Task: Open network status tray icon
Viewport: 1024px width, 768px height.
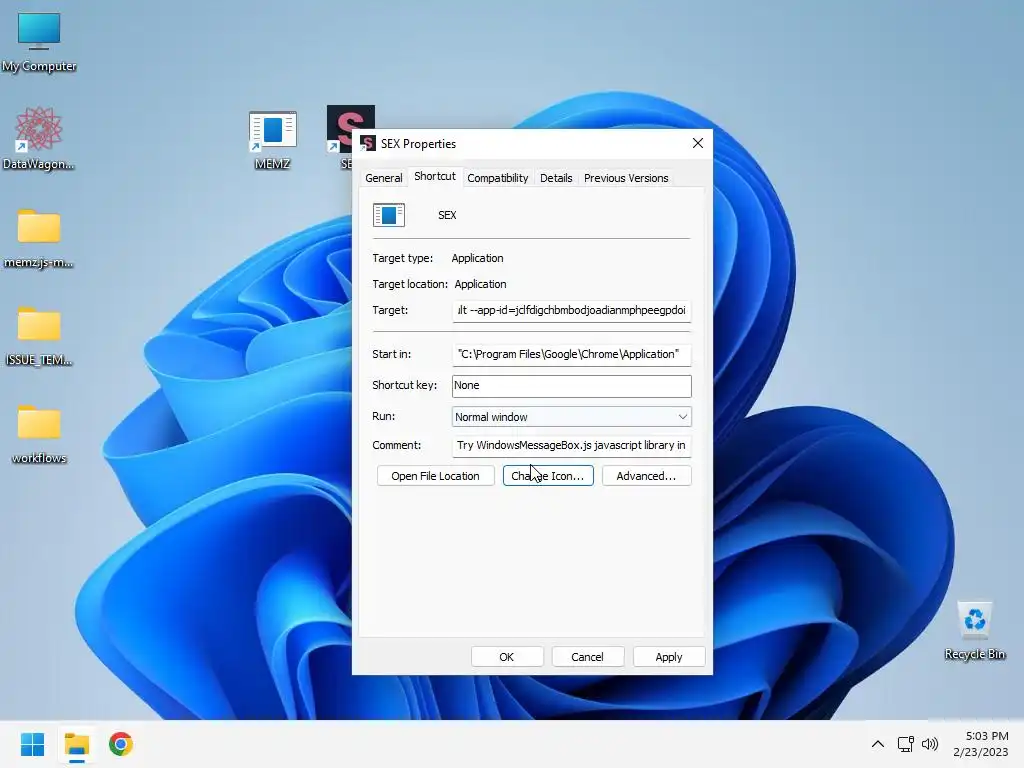Action: click(905, 744)
